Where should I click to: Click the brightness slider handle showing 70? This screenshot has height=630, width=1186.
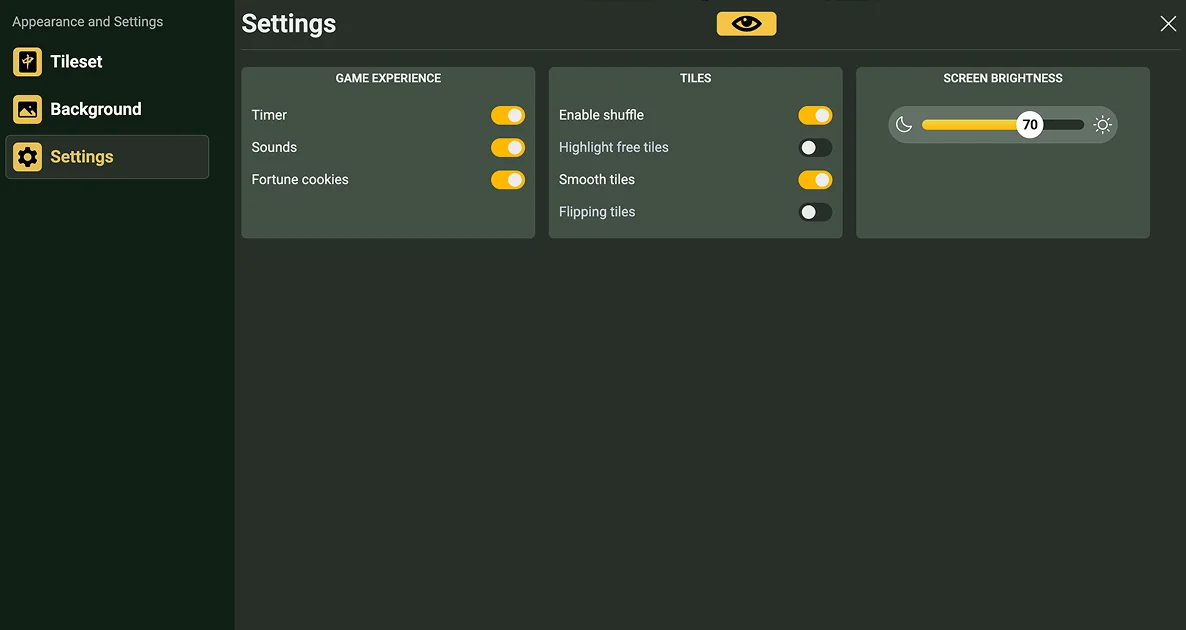coord(1029,125)
